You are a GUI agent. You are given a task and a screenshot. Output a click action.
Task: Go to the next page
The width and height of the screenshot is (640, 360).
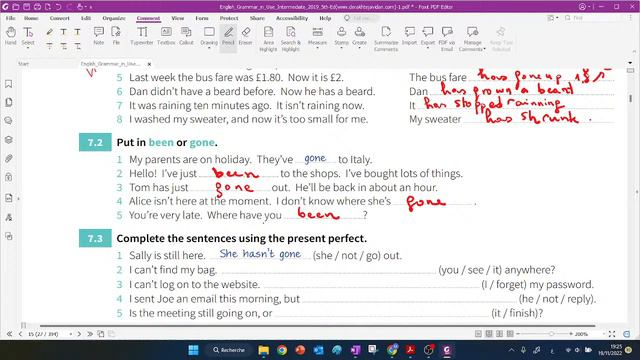tap(79, 334)
